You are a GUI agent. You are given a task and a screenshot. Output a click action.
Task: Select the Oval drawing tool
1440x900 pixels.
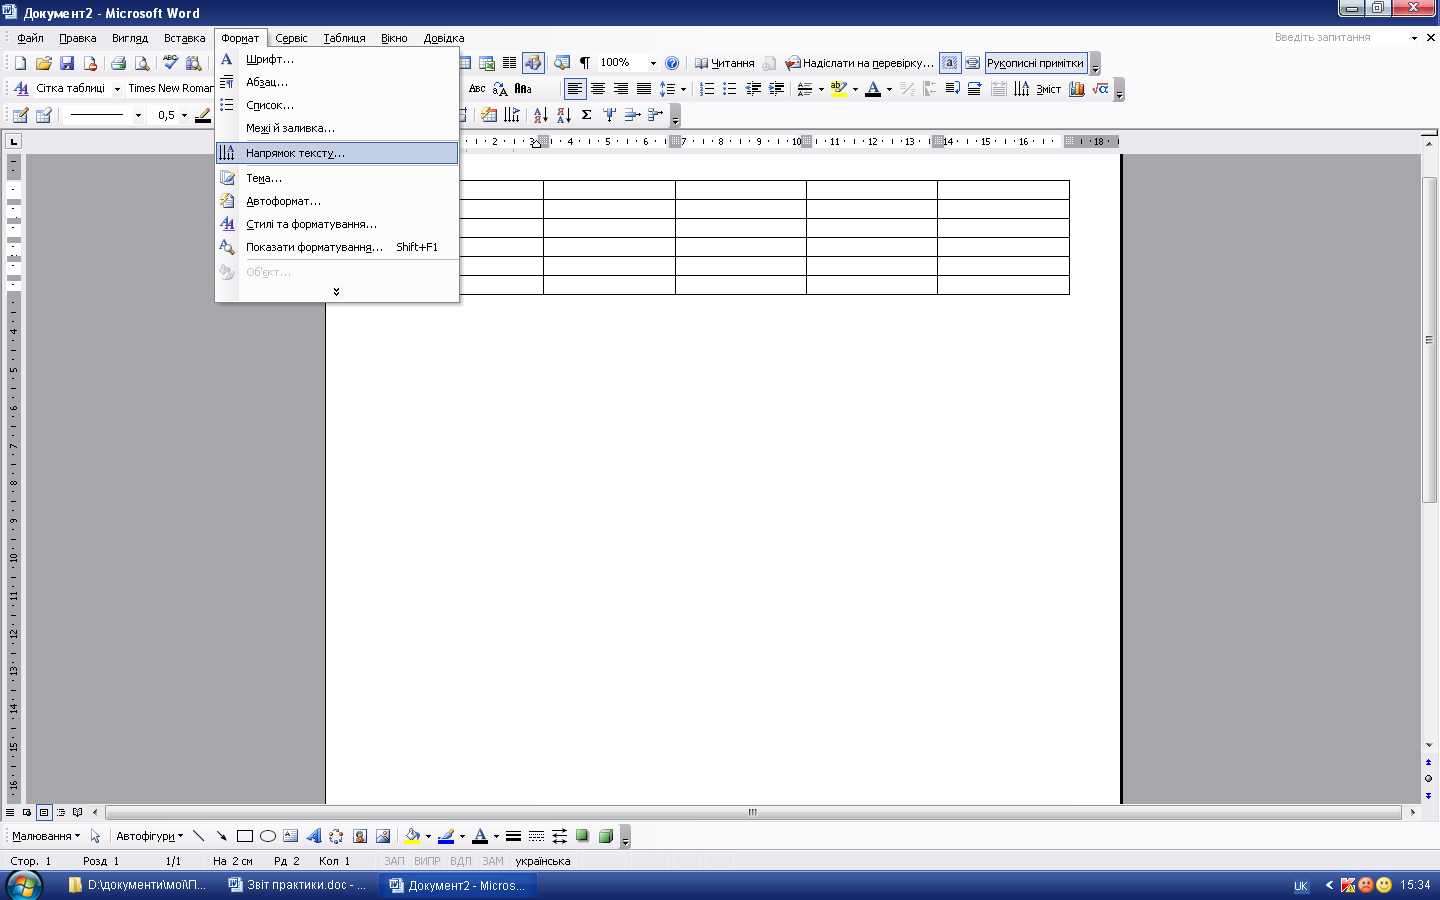point(268,836)
